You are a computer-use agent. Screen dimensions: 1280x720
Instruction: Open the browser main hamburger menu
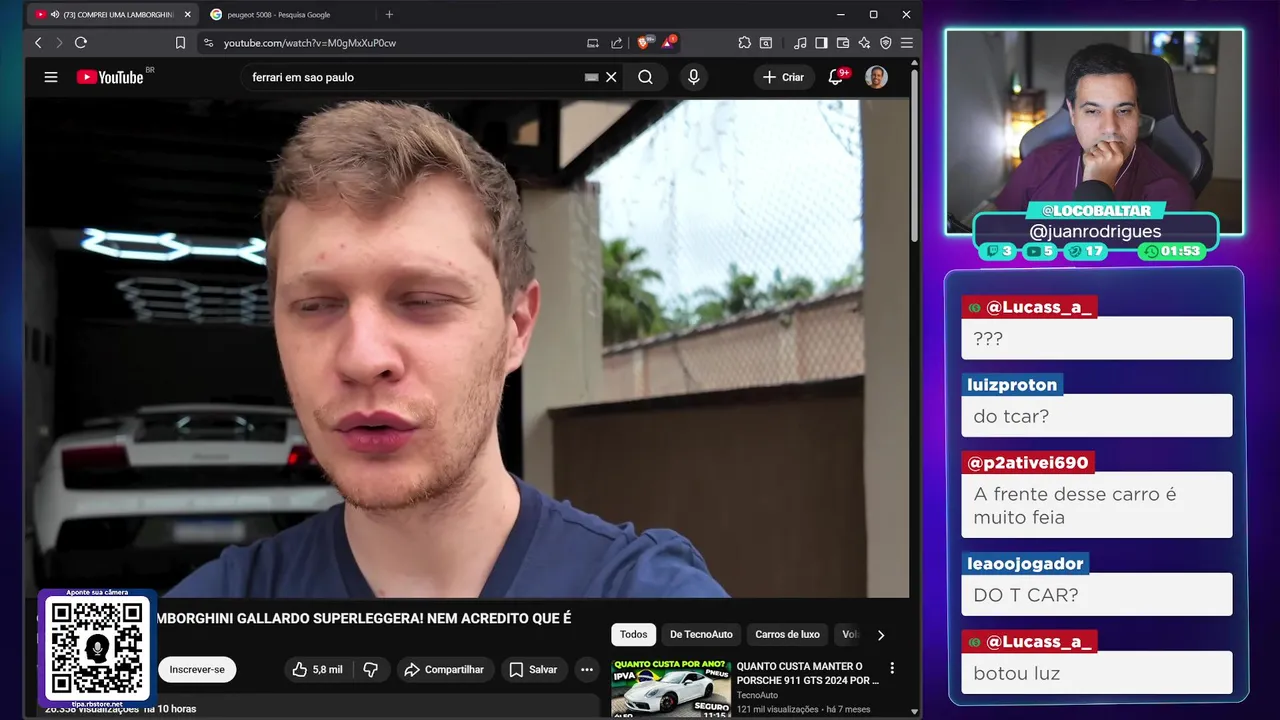pos(907,43)
